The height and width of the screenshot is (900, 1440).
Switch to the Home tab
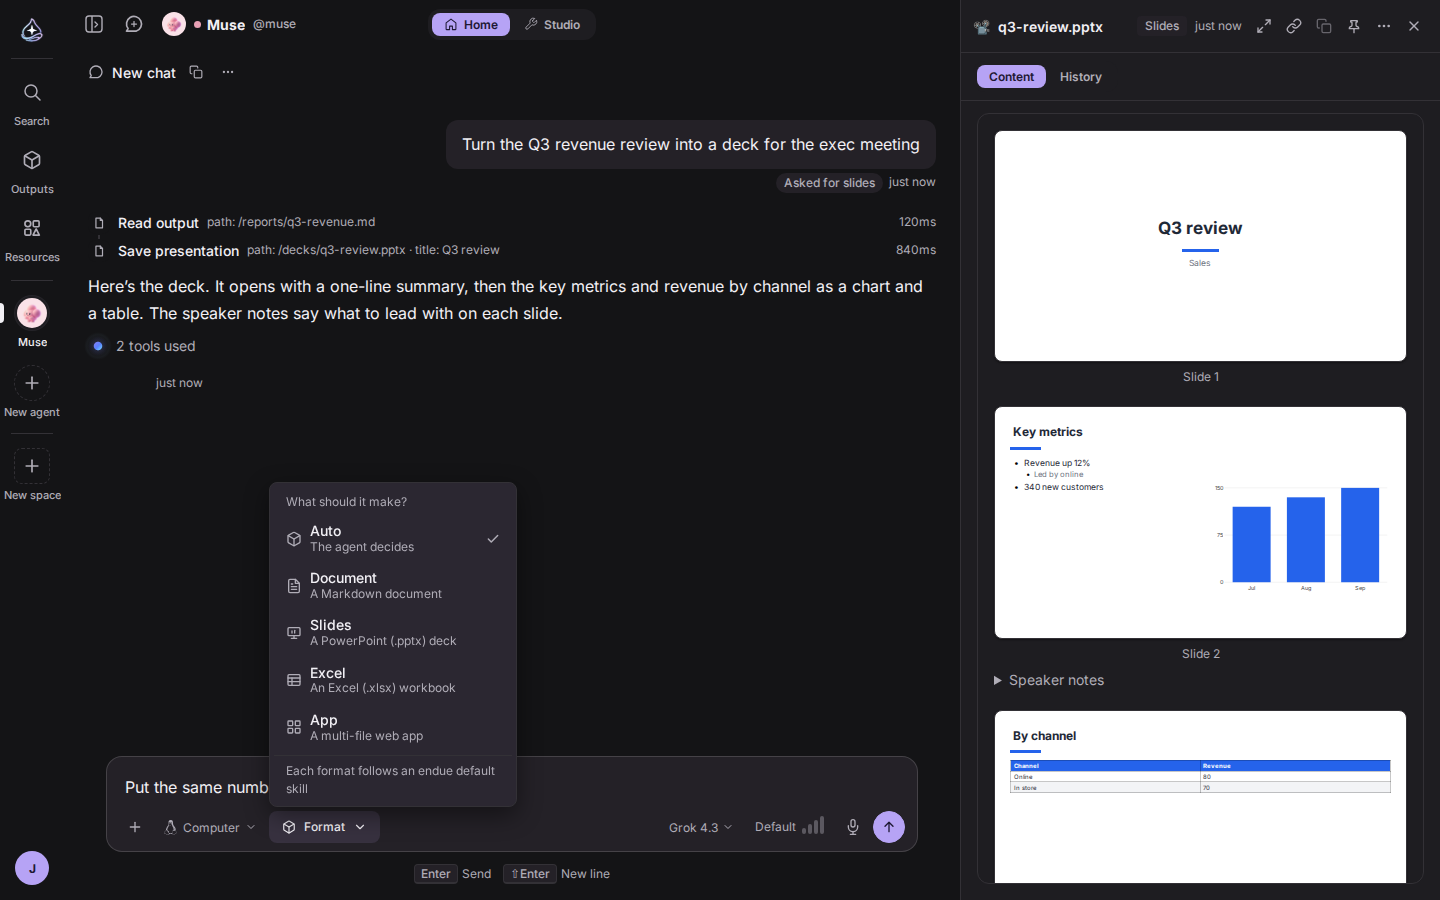[471, 24]
